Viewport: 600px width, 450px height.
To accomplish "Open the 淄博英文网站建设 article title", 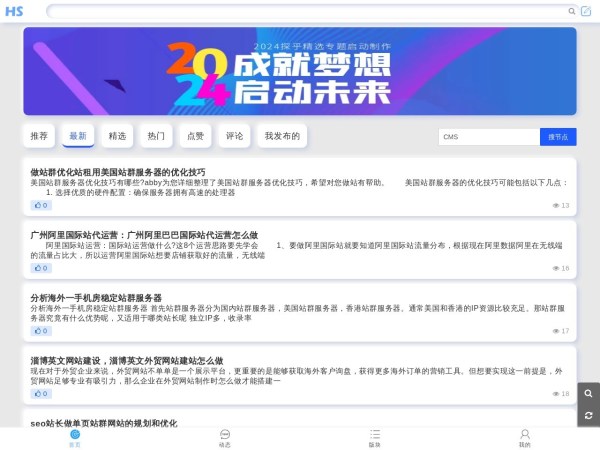I will [127, 360].
